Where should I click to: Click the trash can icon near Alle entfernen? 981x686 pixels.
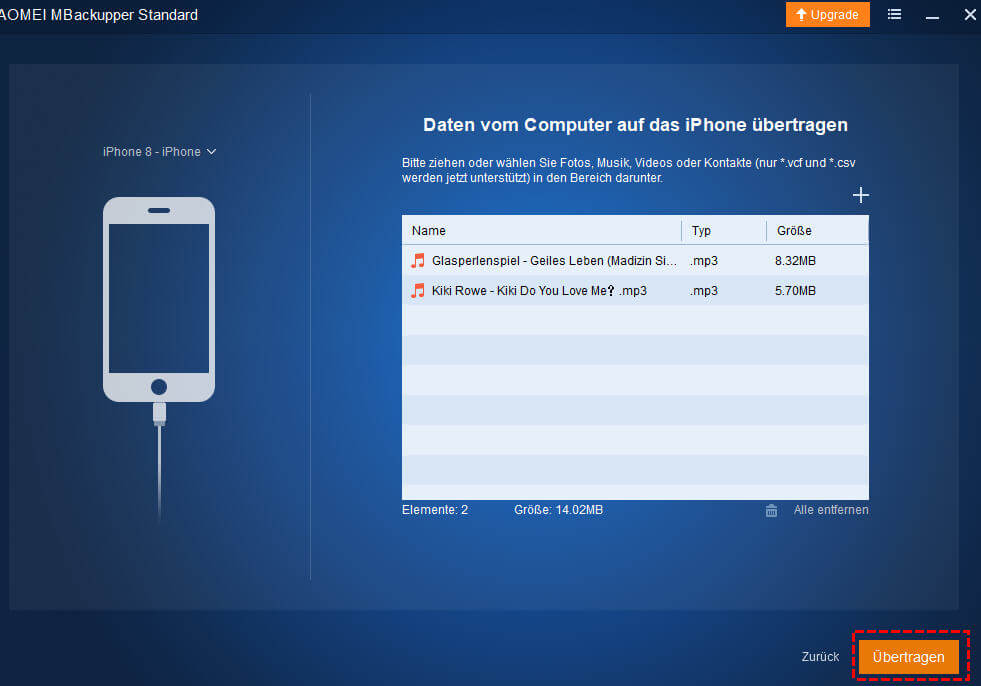pyautogui.click(x=771, y=510)
